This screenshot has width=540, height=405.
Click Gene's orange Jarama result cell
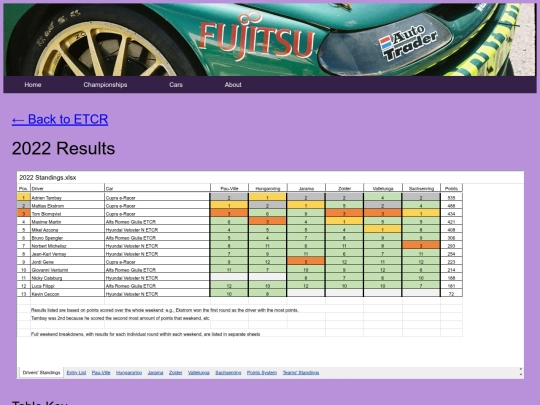[306, 262]
